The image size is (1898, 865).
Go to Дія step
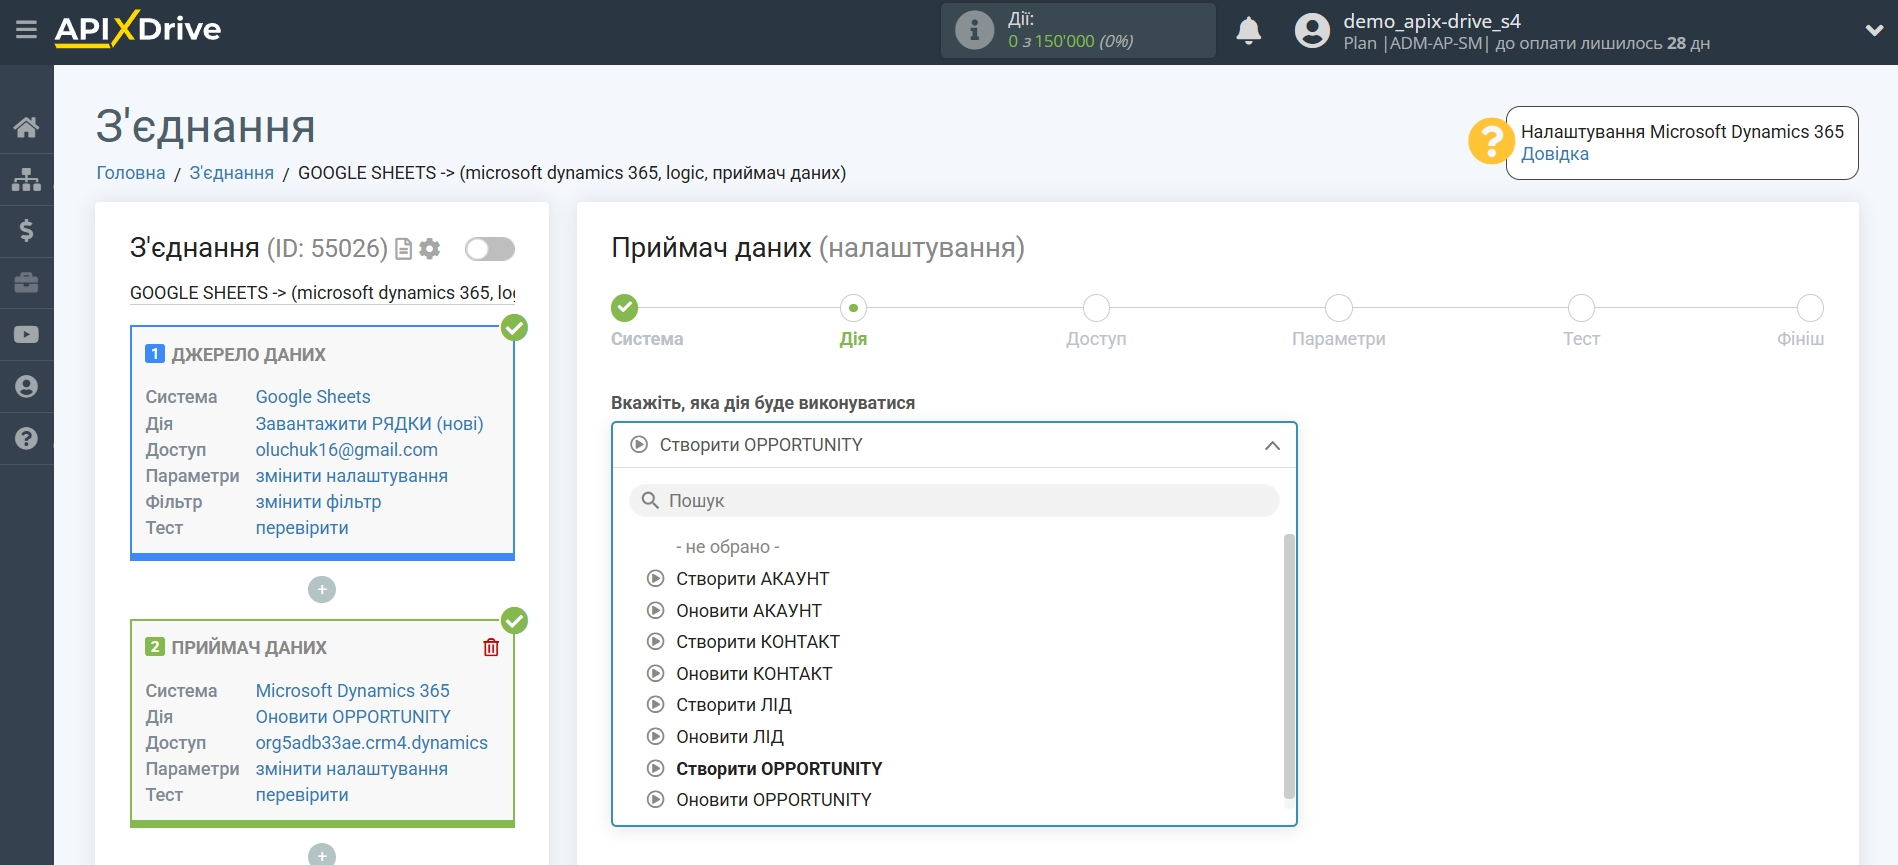(853, 308)
